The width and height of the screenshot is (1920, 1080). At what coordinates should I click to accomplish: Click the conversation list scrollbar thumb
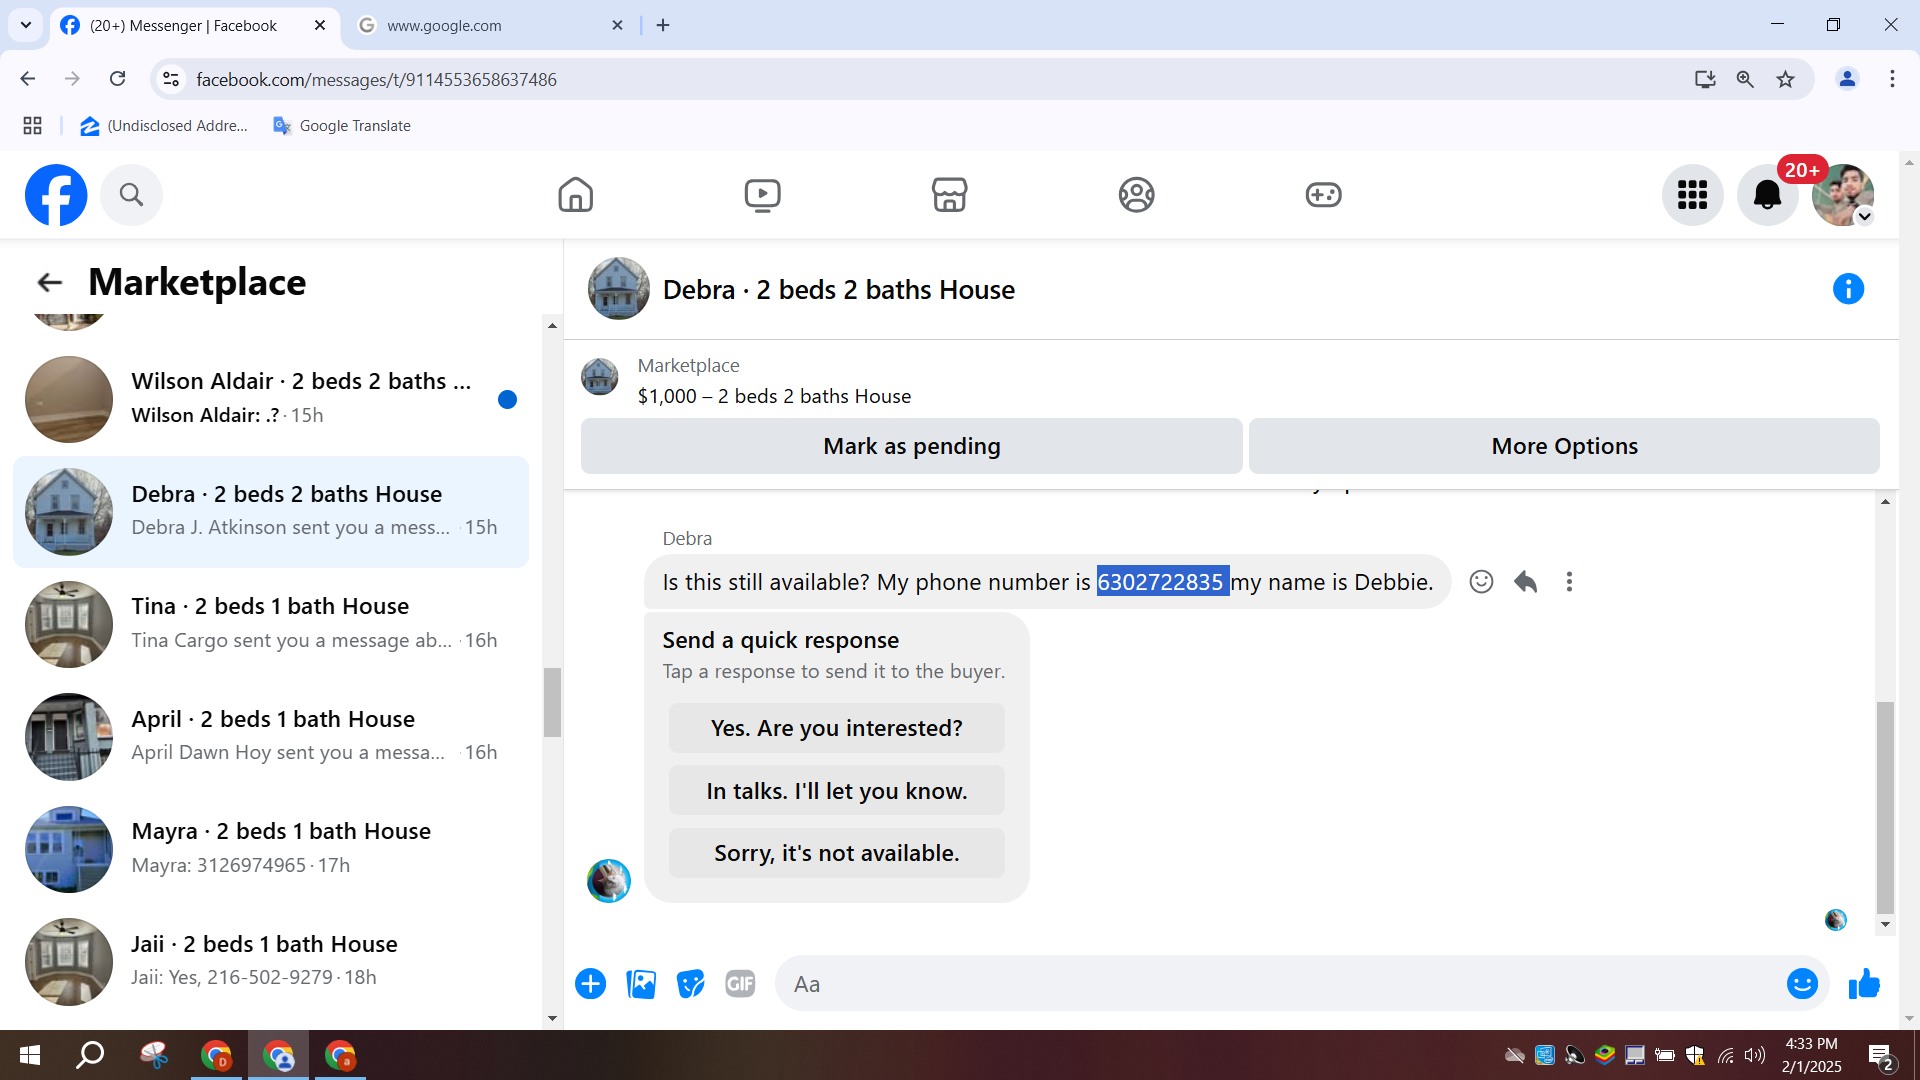[x=552, y=702]
